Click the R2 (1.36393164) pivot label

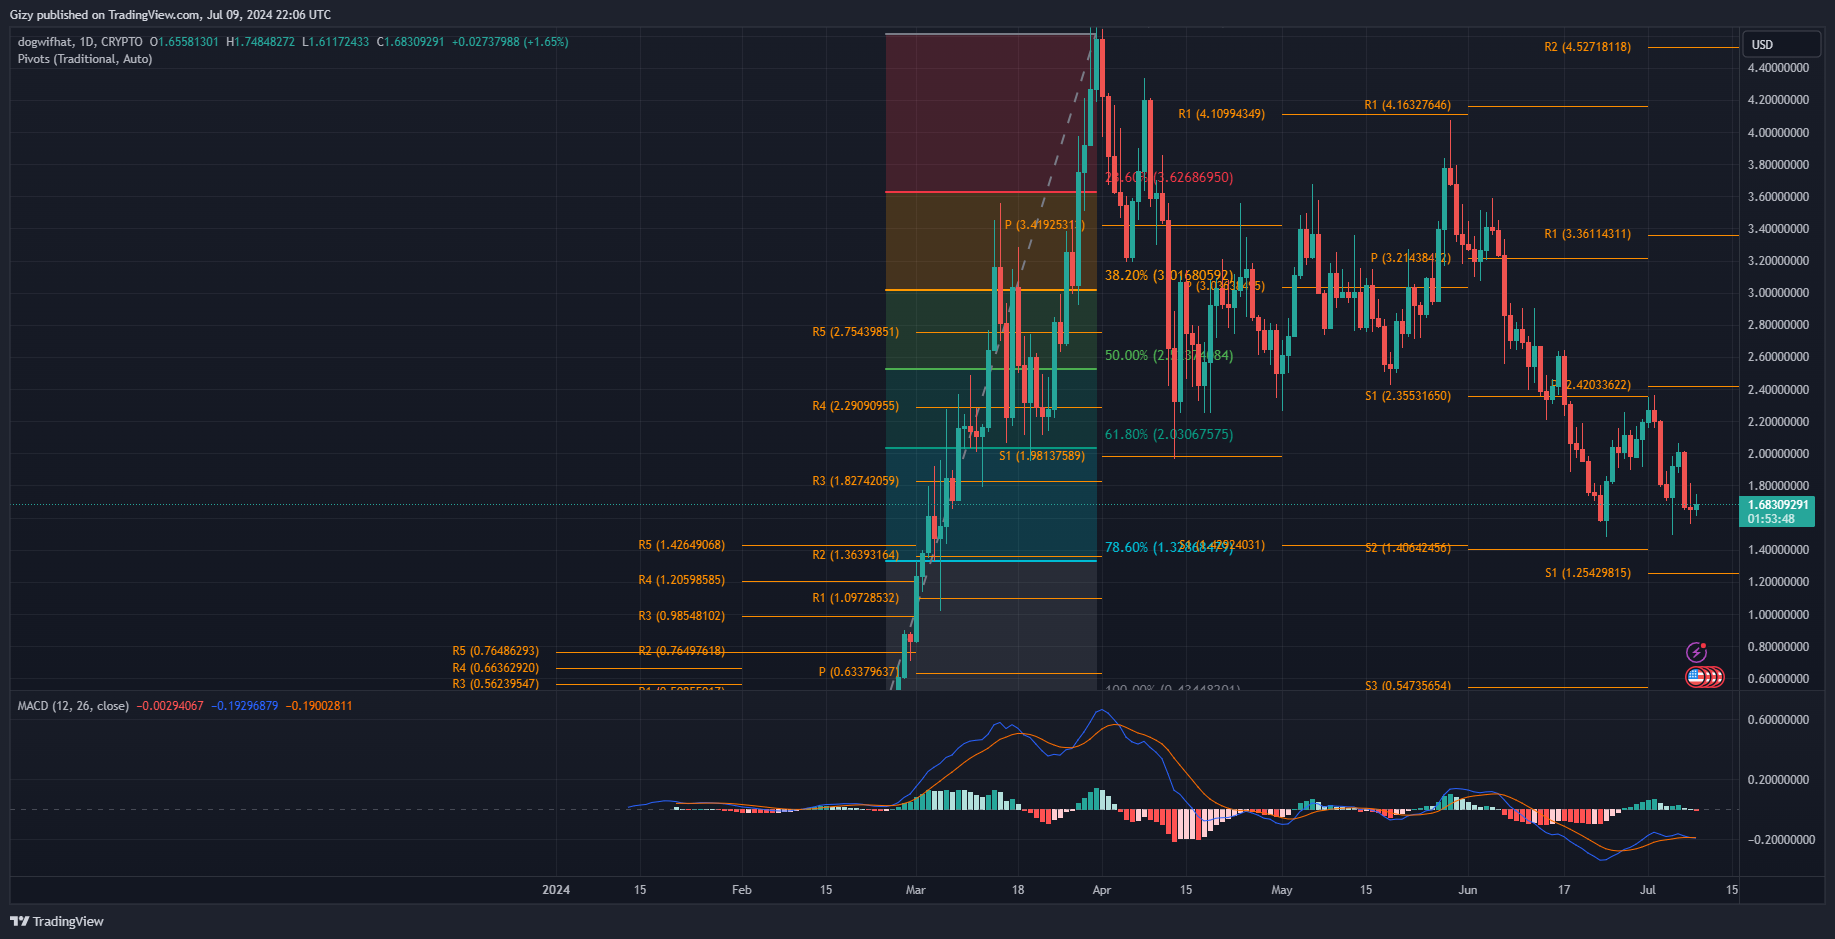[x=855, y=555]
